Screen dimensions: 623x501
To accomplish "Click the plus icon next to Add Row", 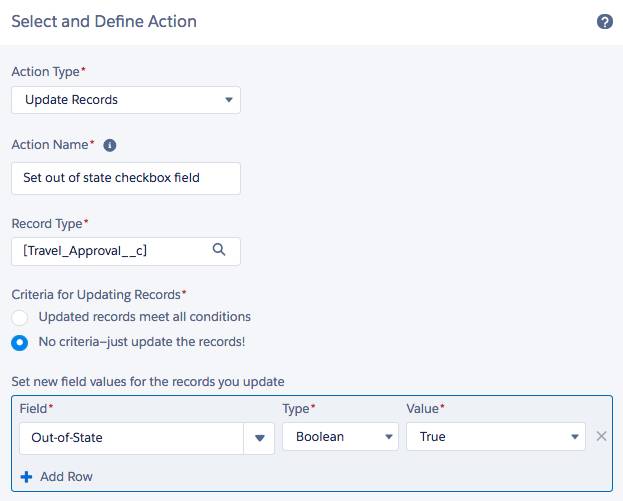I will click(27, 476).
